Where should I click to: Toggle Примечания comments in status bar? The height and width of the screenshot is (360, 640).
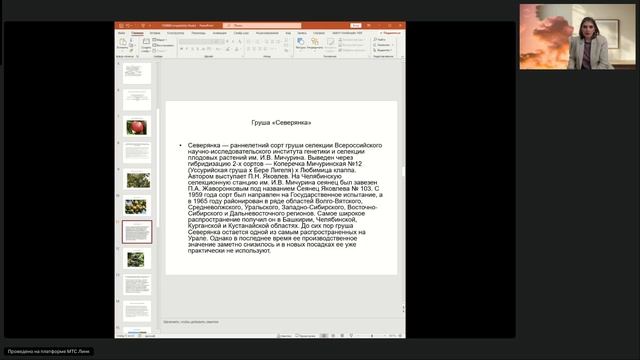pos(305,336)
